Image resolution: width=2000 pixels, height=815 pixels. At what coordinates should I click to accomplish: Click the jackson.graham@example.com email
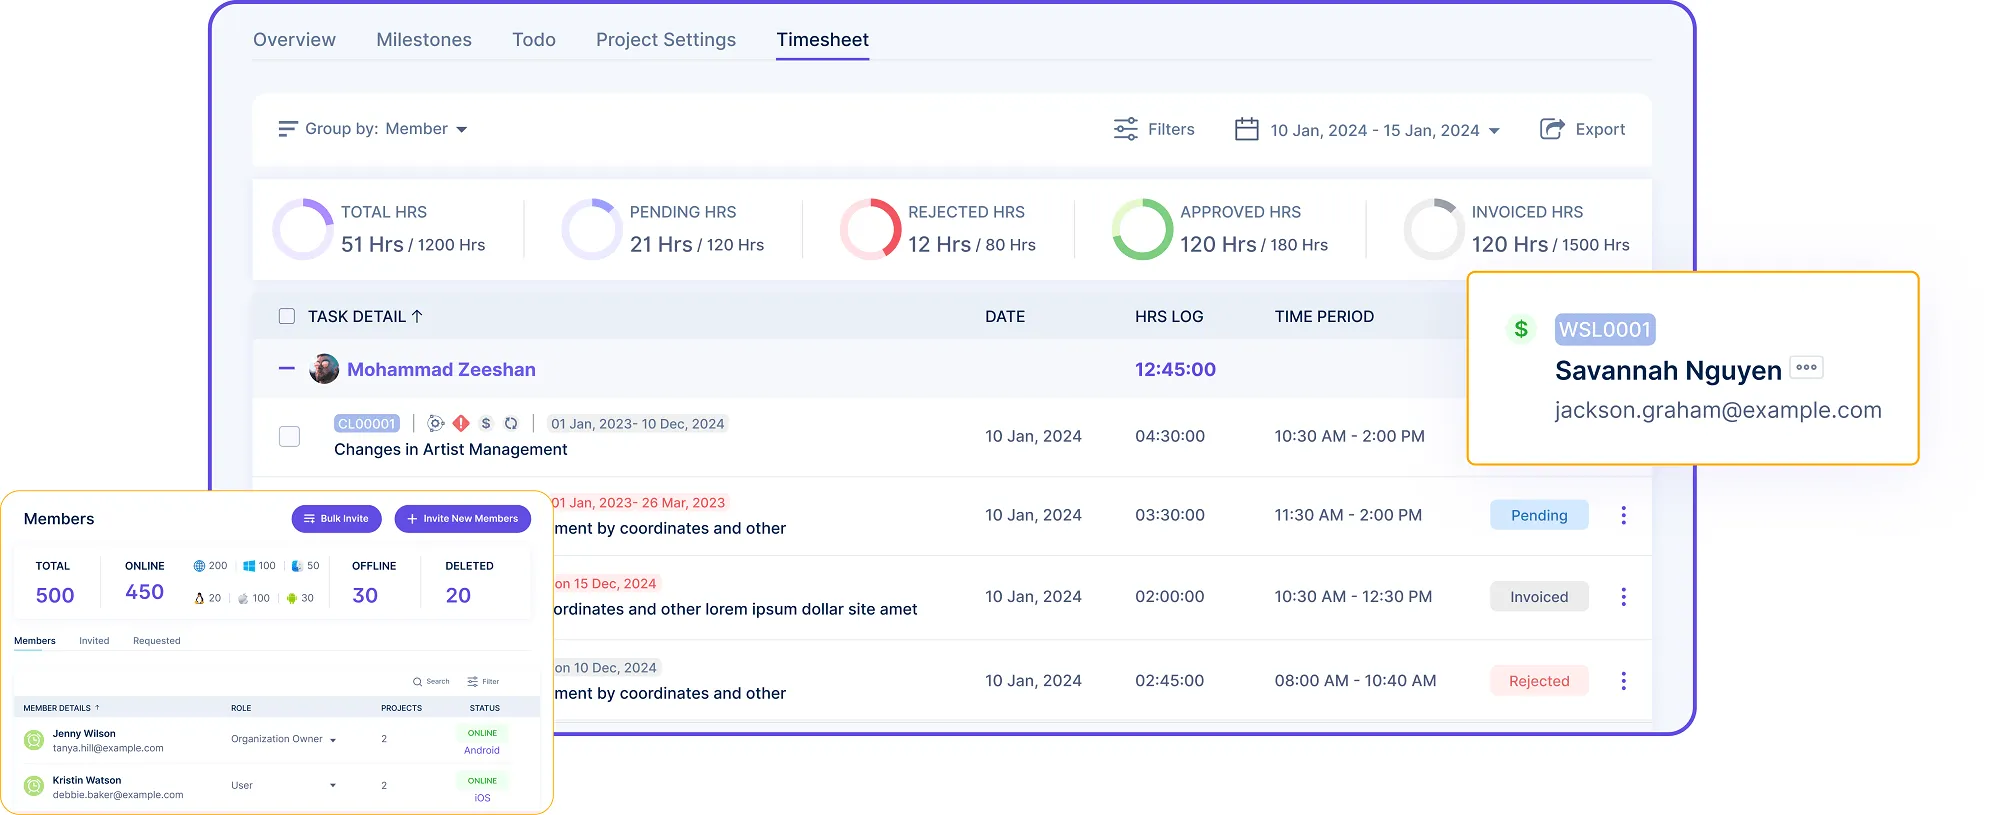(x=1718, y=410)
